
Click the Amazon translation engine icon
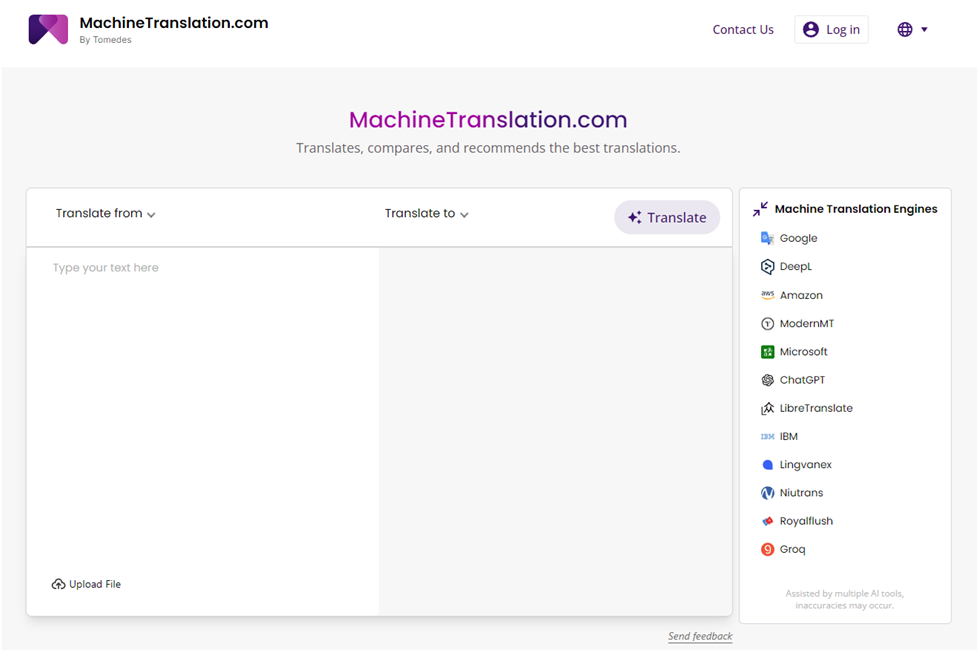(766, 295)
